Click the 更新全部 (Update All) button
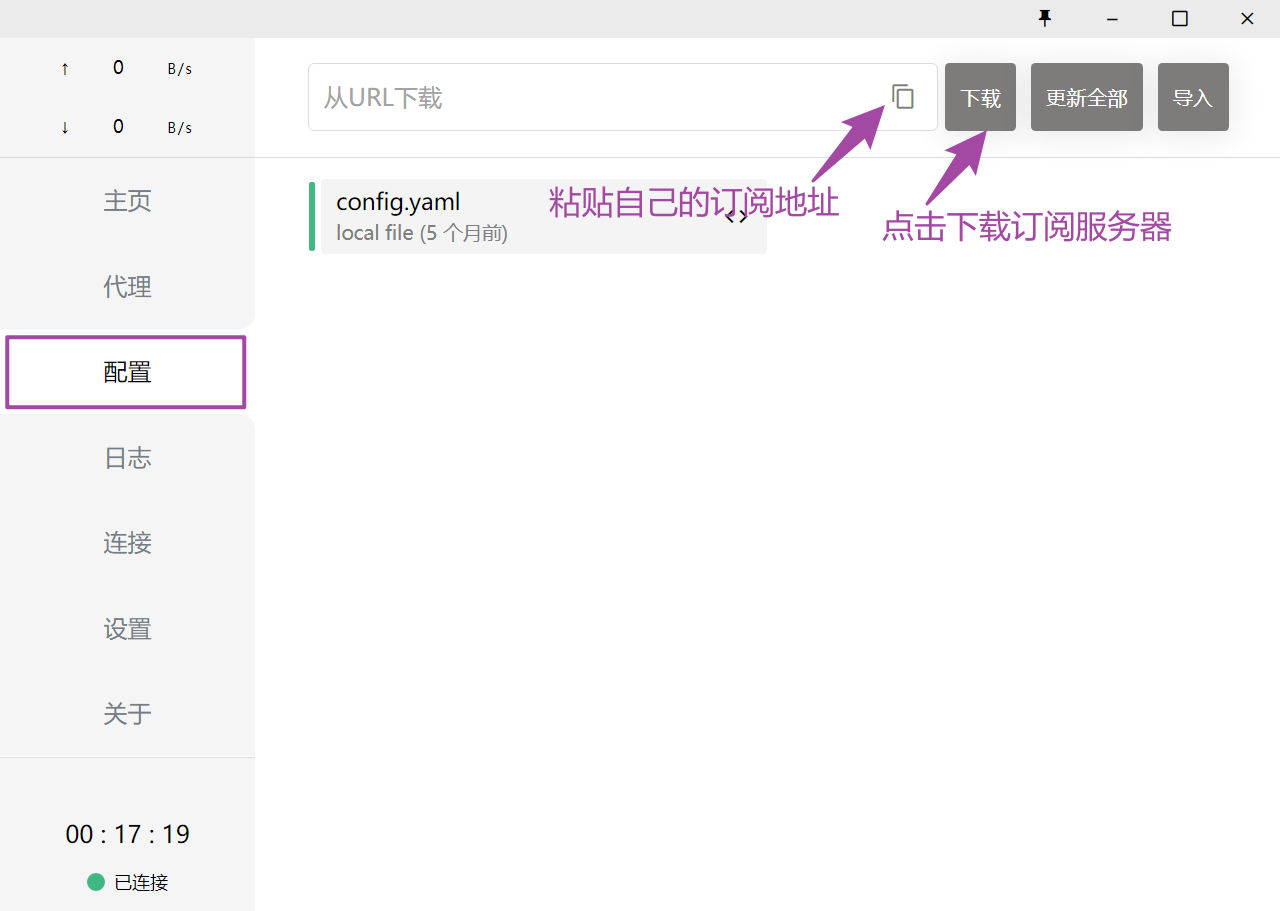1280x911 pixels. click(1086, 97)
